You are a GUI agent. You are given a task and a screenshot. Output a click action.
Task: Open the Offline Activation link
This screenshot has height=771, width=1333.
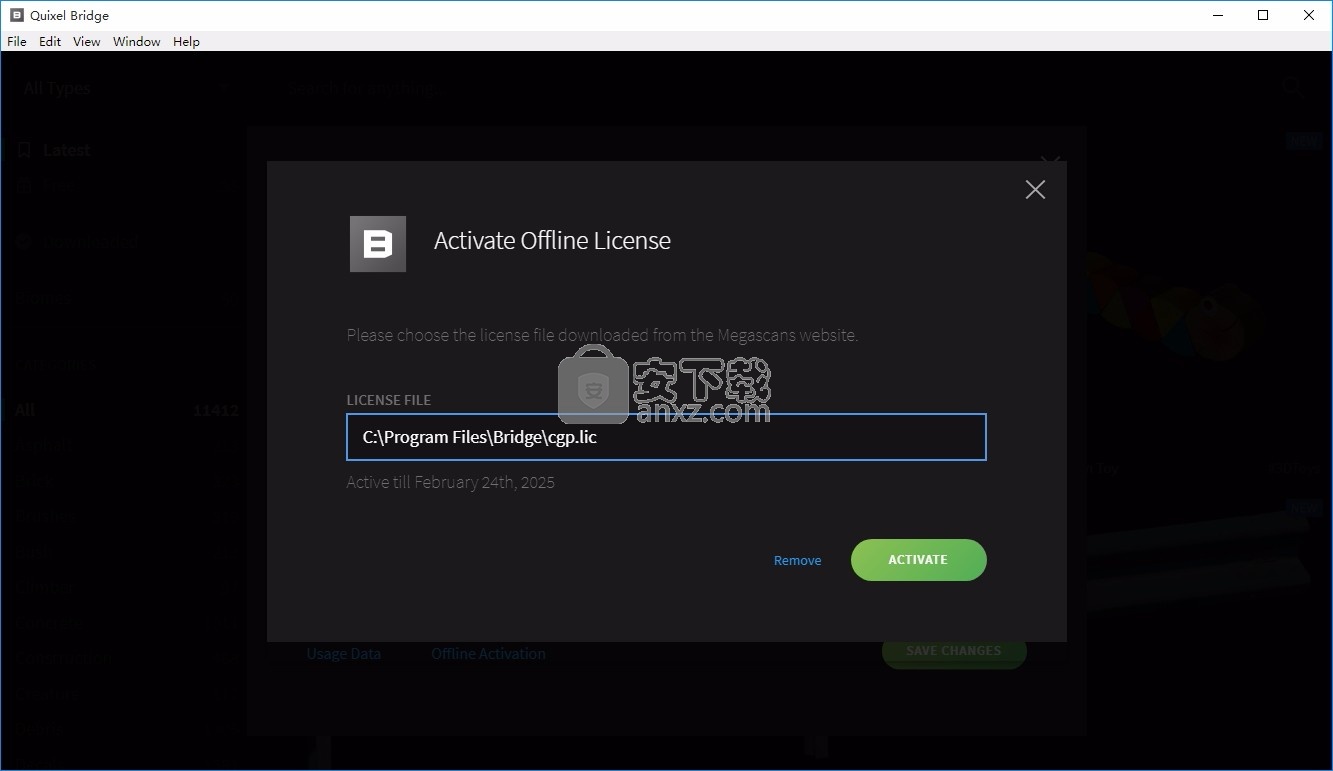tap(488, 654)
